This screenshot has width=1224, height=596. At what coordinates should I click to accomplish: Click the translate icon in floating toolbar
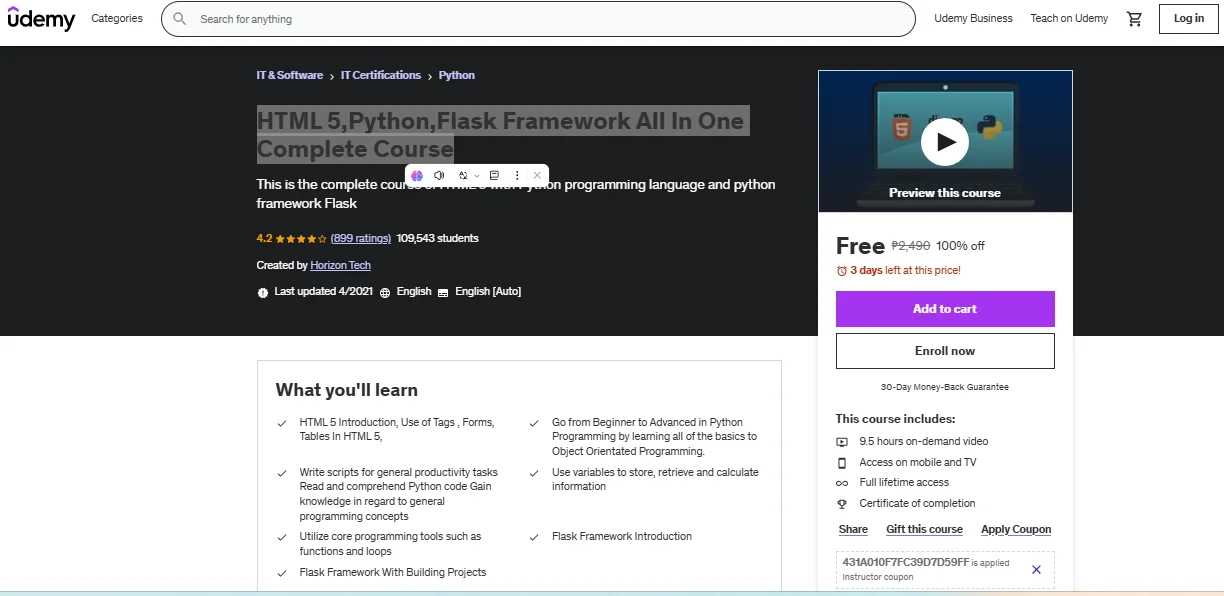(x=463, y=175)
